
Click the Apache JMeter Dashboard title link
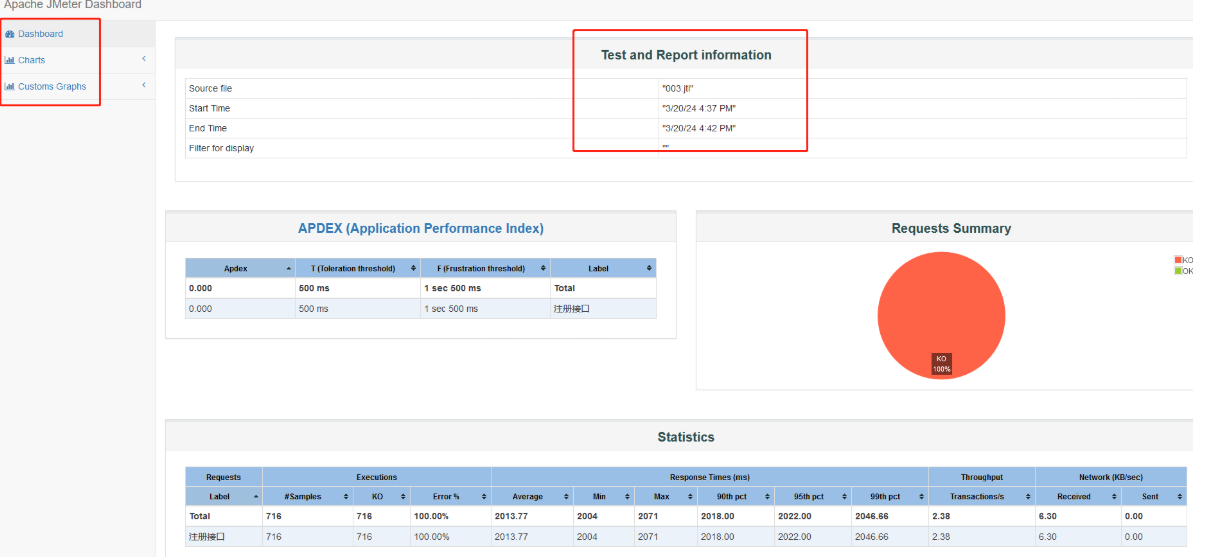pos(72,5)
